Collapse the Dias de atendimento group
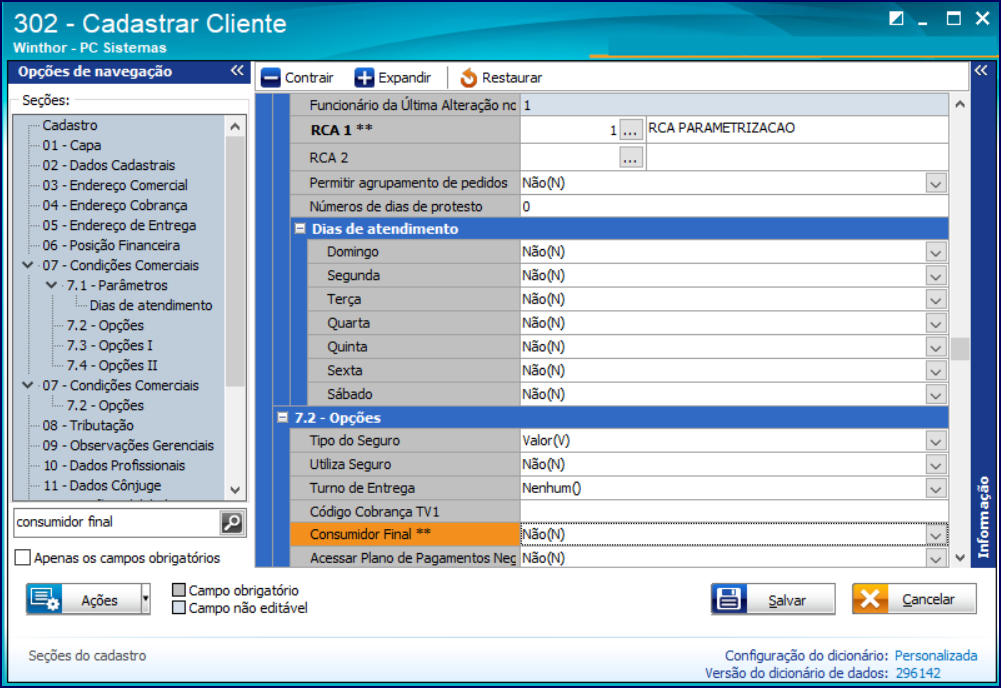The image size is (1001, 688). coord(300,228)
